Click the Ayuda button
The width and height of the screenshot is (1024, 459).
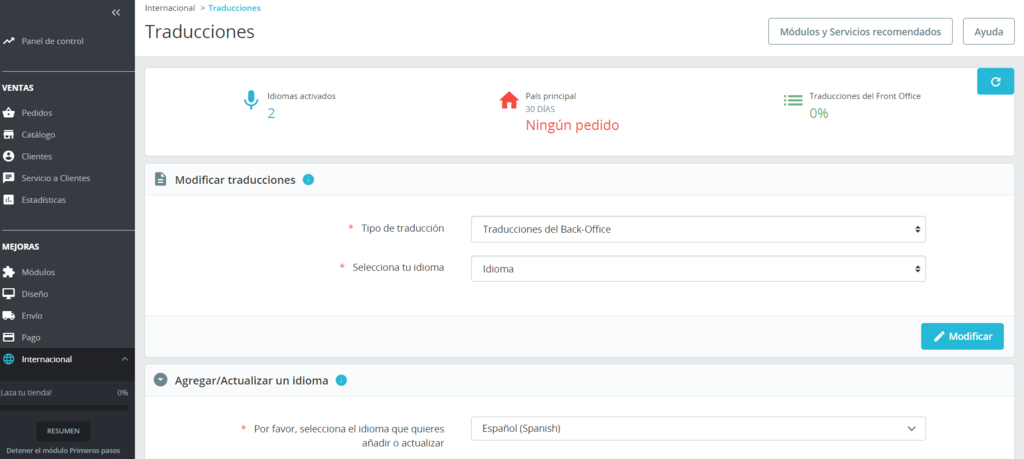coord(989,31)
